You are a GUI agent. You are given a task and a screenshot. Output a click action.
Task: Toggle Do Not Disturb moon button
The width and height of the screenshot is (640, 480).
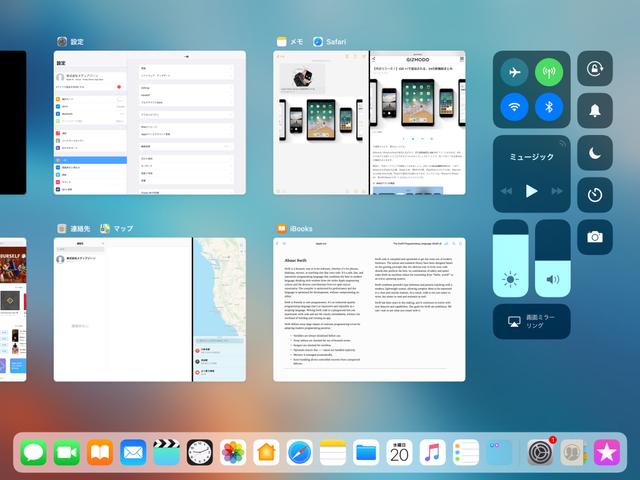(x=595, y=153)
